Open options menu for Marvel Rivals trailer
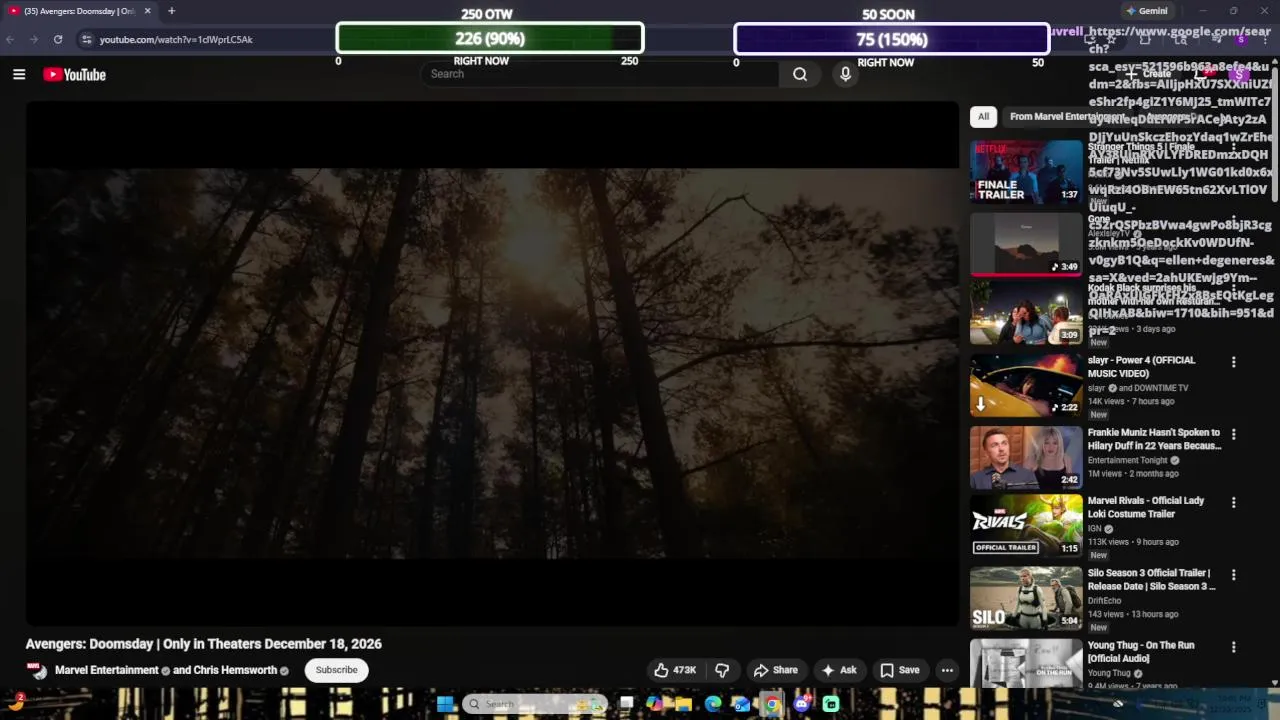This screenshot has width=1280, height=720. [x=1233, y=502]
